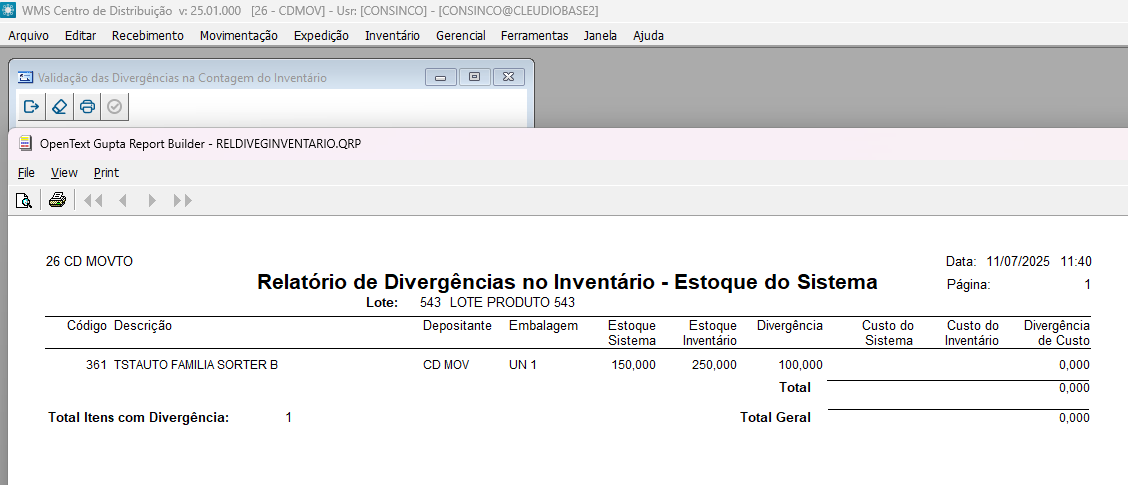Click the exit icon in Validação window toolbar

pos(31,106)
